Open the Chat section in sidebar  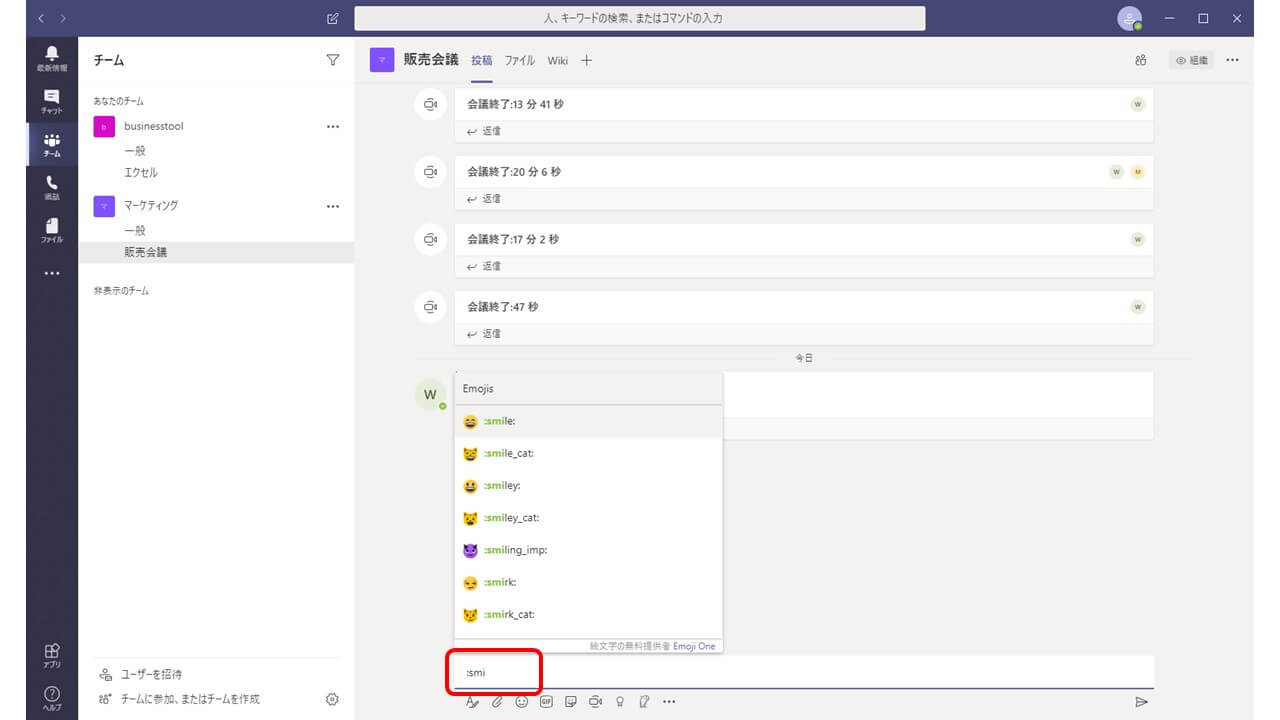point(52,101)
